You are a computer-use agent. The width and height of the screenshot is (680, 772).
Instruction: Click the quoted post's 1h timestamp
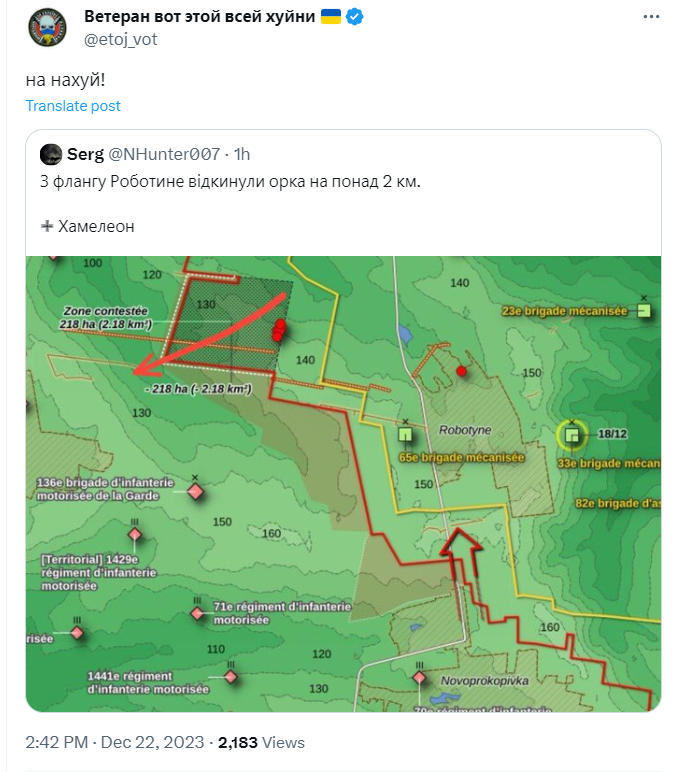point(241,154)
